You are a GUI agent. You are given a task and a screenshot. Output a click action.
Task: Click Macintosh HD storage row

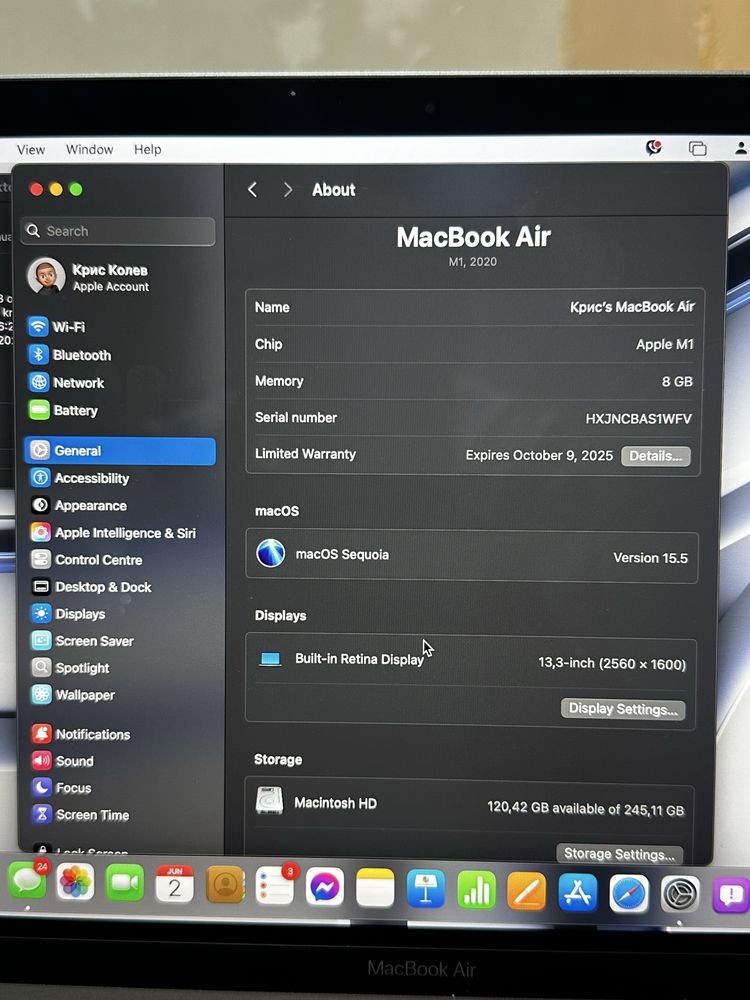click(469, 805)
